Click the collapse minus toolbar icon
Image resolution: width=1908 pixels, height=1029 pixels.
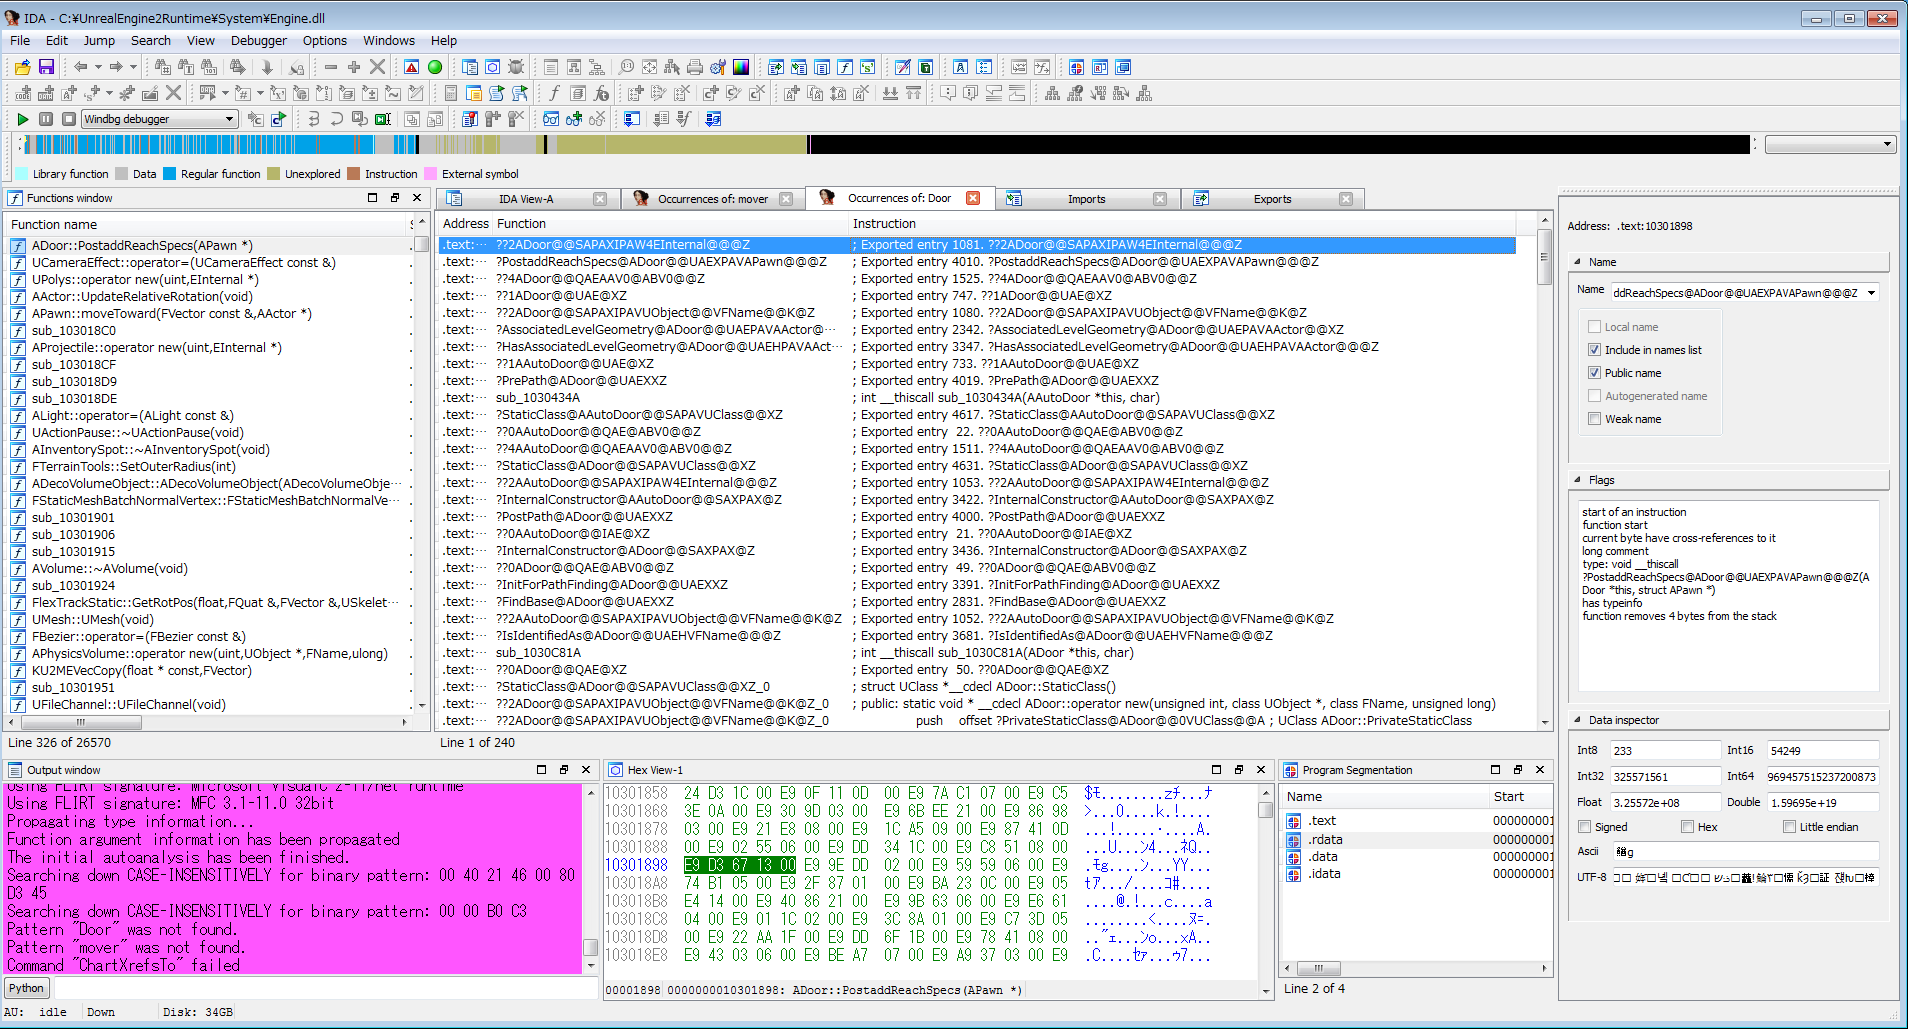coord(331,67)
